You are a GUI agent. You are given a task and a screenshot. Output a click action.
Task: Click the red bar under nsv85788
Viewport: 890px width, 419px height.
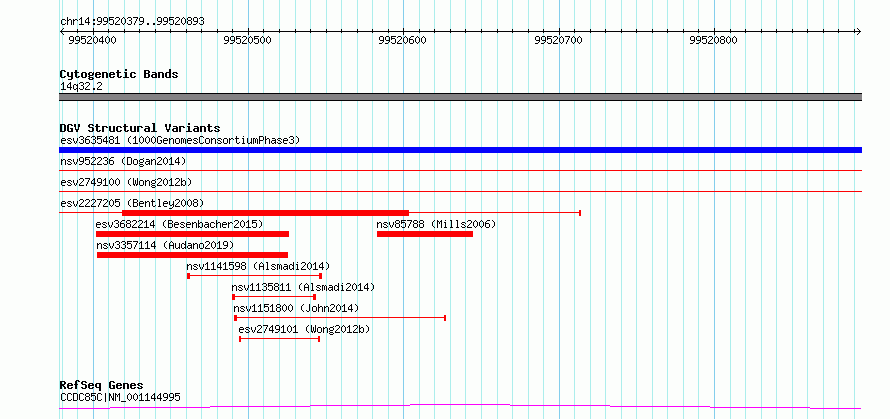coord(425,234)
